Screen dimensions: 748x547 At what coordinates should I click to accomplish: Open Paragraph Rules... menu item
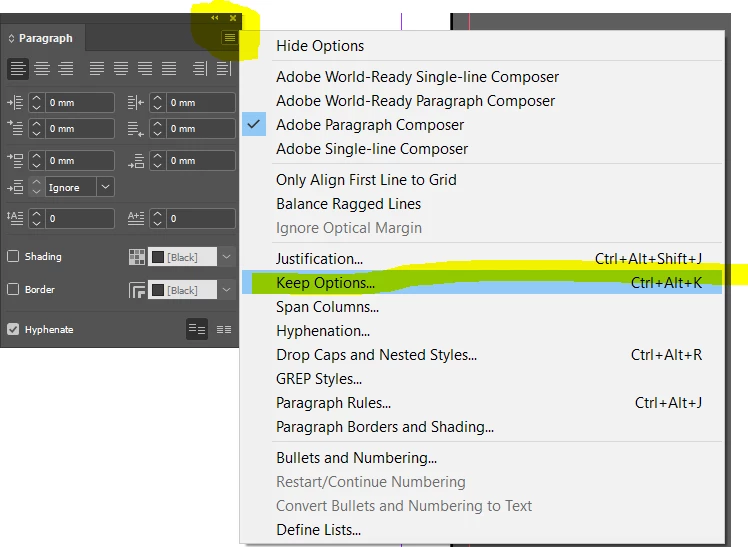[482, 403]
